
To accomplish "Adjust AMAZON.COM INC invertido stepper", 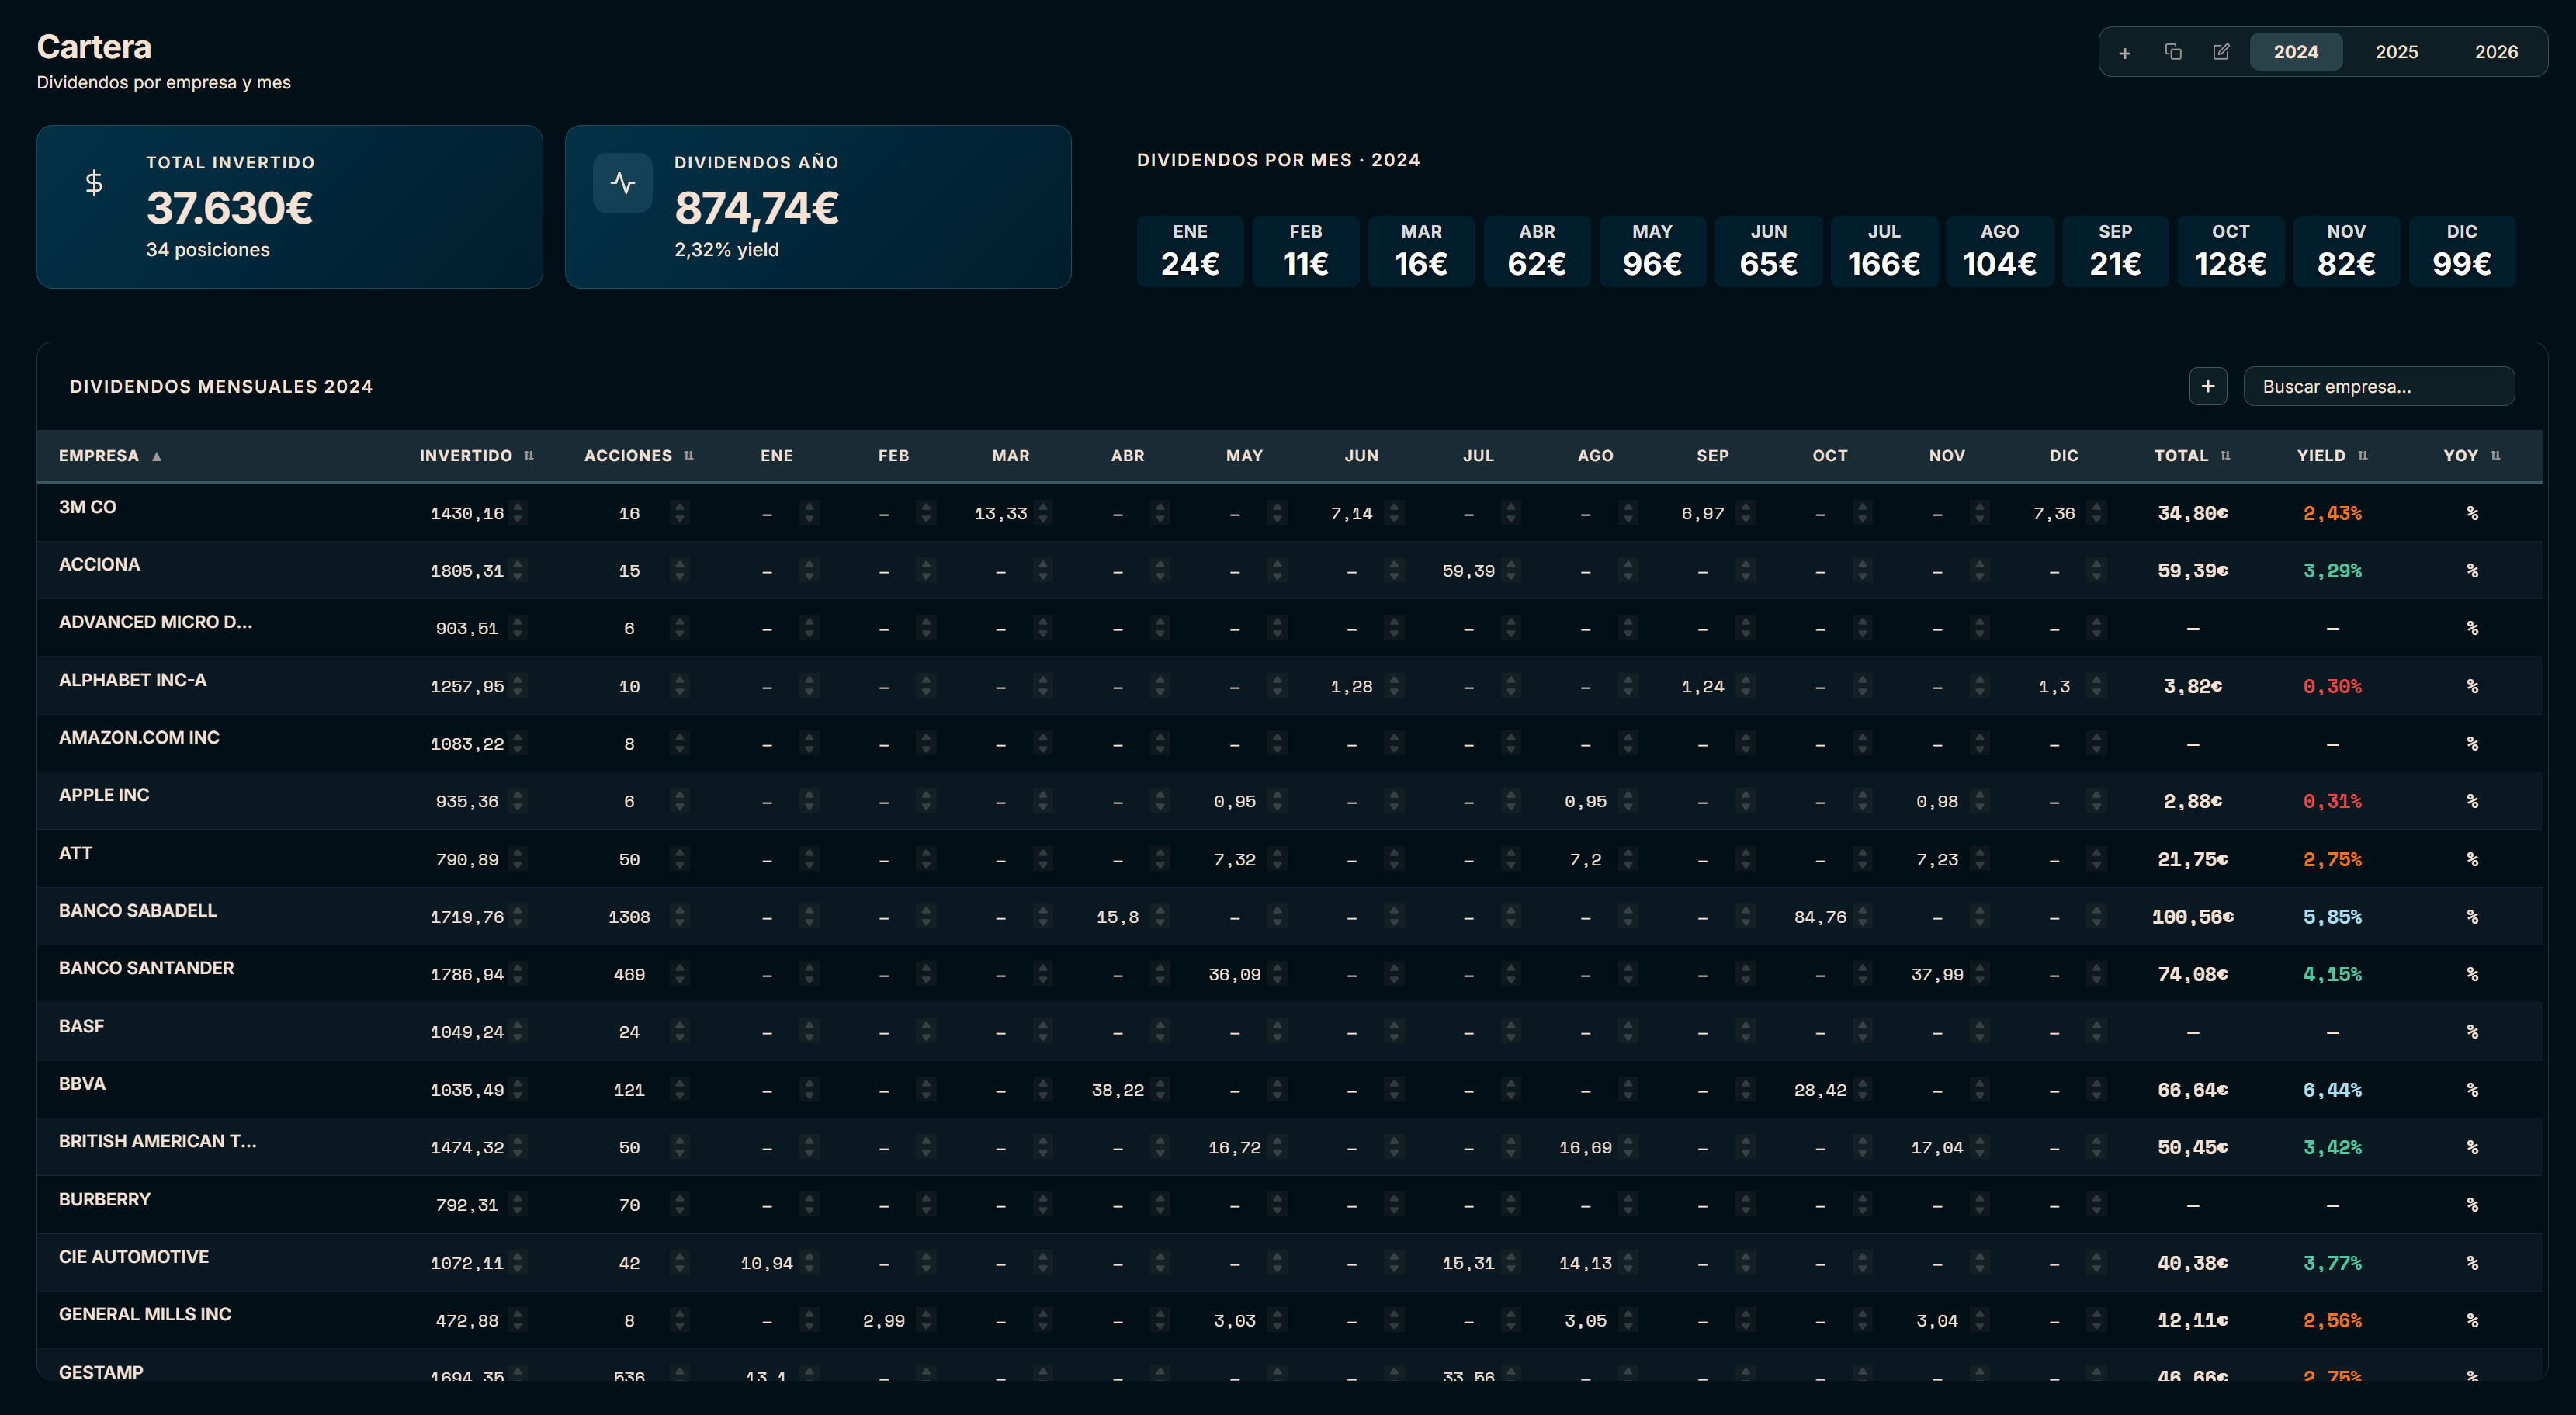I will [x=518, y=744].
